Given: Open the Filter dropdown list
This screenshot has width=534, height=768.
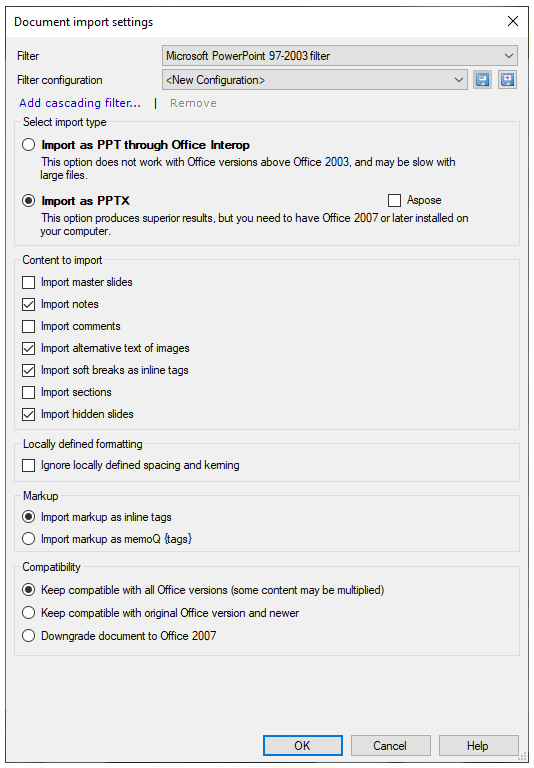Looking at the screenshot, I should (x=340, y=56).
